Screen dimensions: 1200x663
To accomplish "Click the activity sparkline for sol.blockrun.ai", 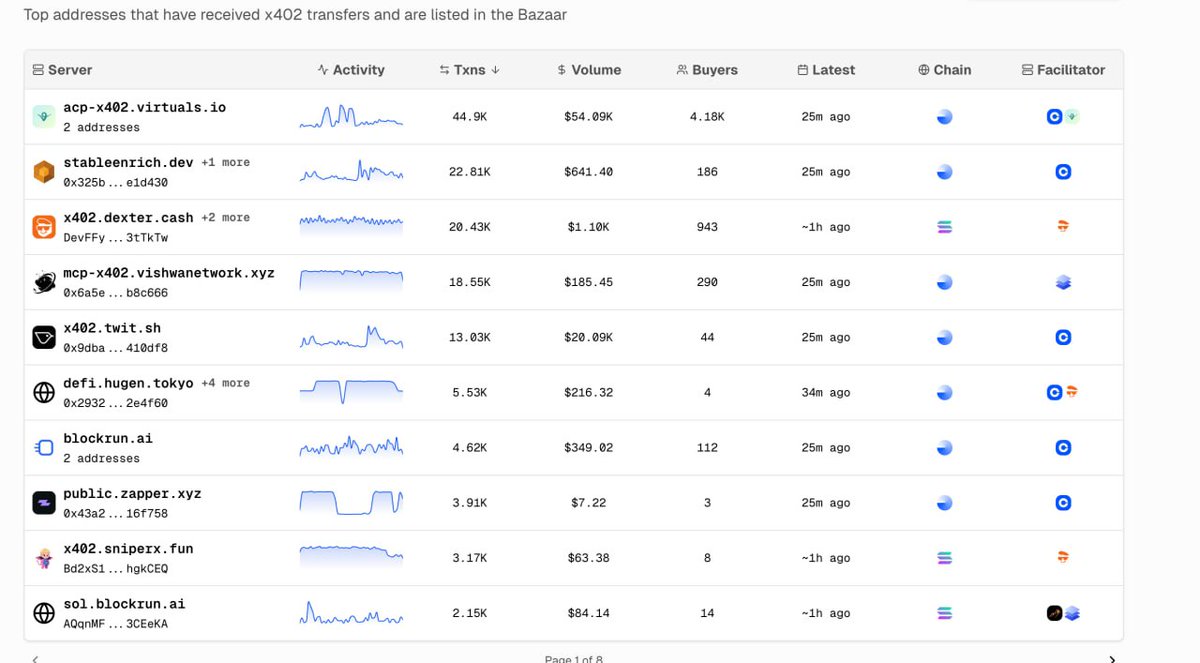I will 351,612.
